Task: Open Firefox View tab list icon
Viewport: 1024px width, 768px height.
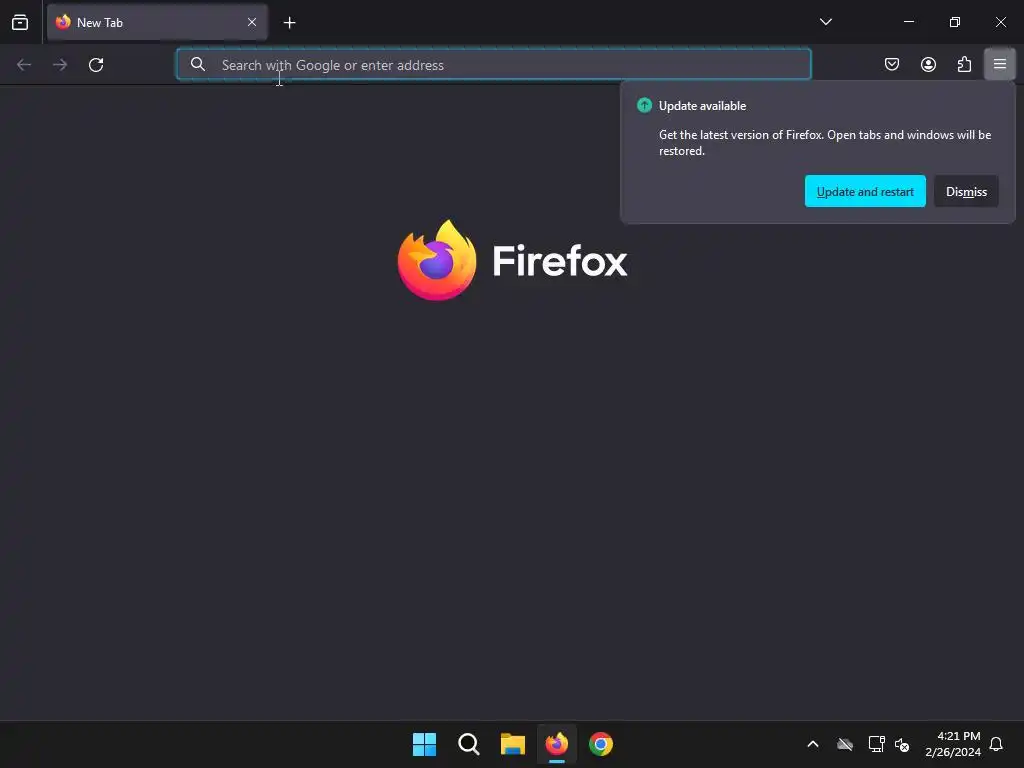Action: 20,22
